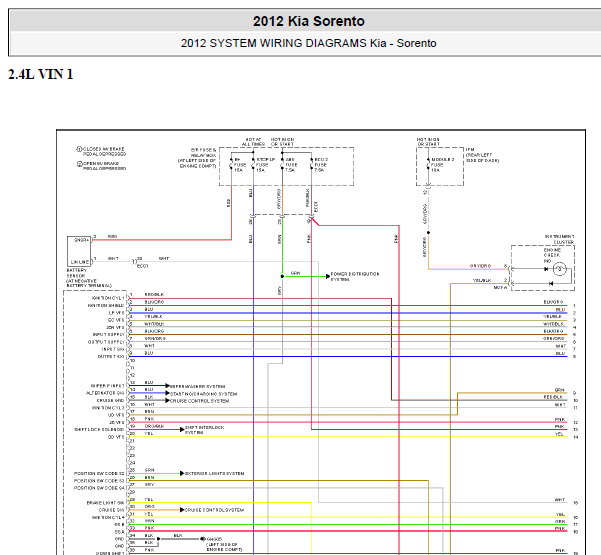This screenshot has width=601, height=555.
Task: Click the ABS fuse 7.5A symbol
Action: 290,163
